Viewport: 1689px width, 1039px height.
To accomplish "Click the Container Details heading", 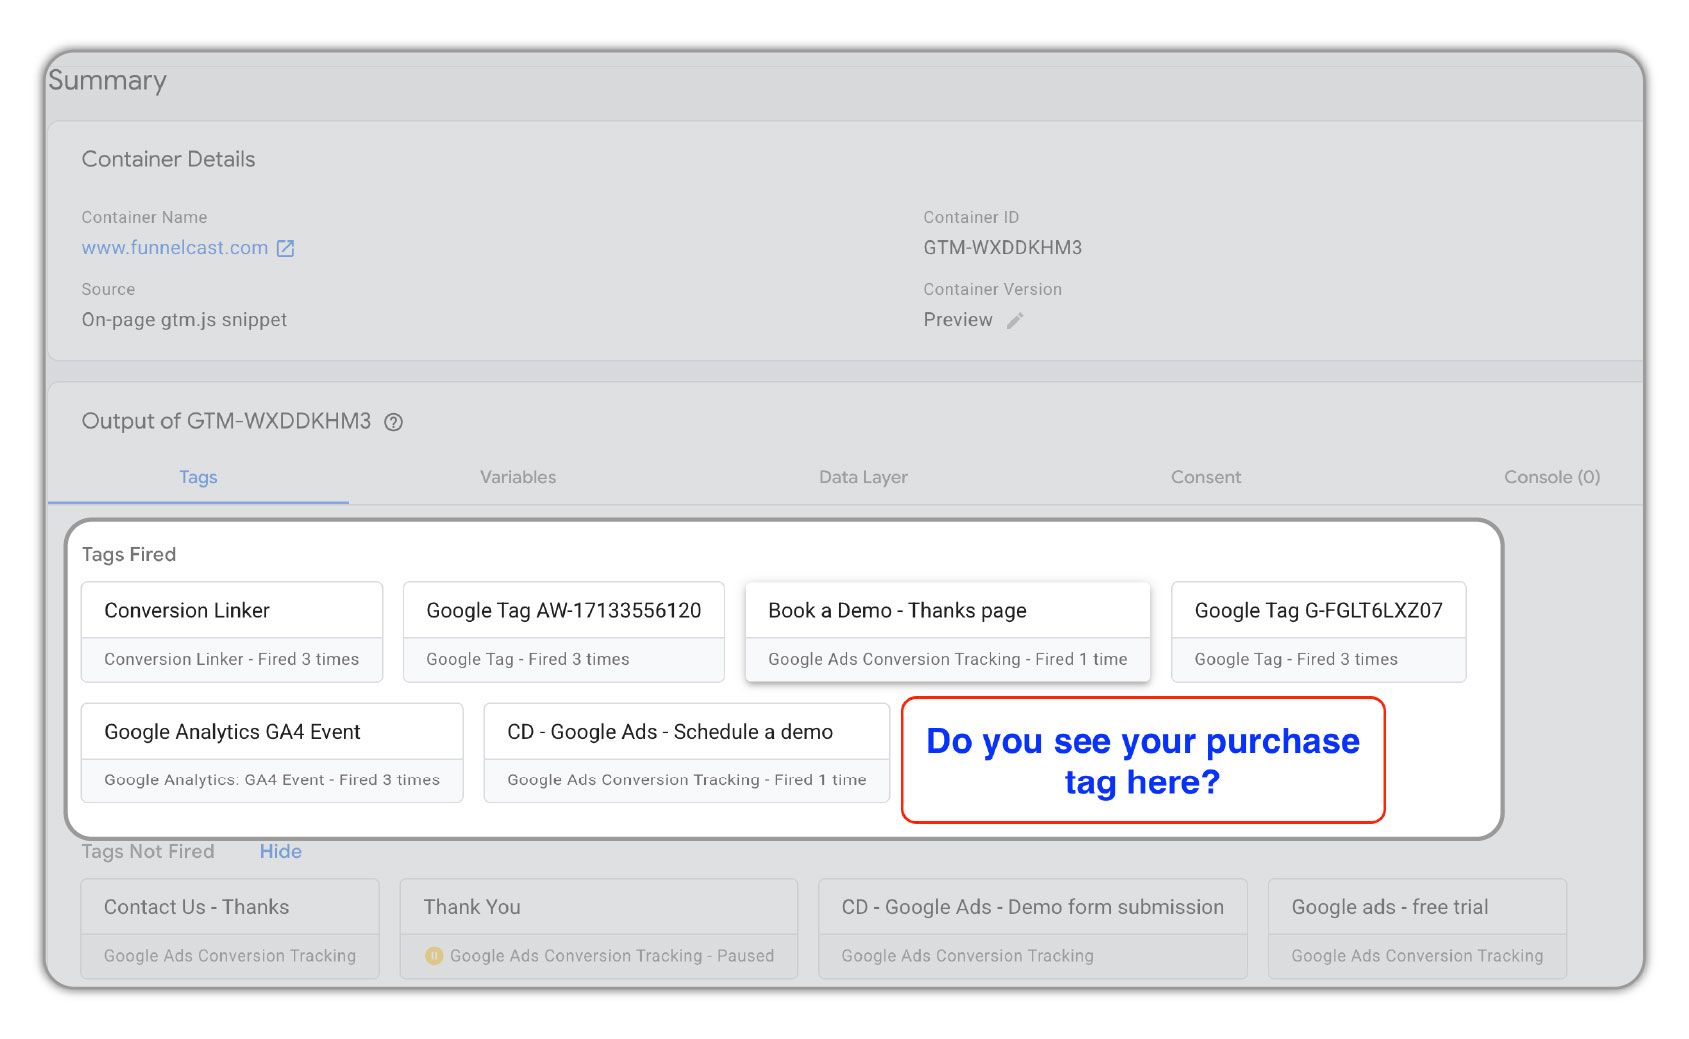I will pyautogui.click(x=168, y=159).
